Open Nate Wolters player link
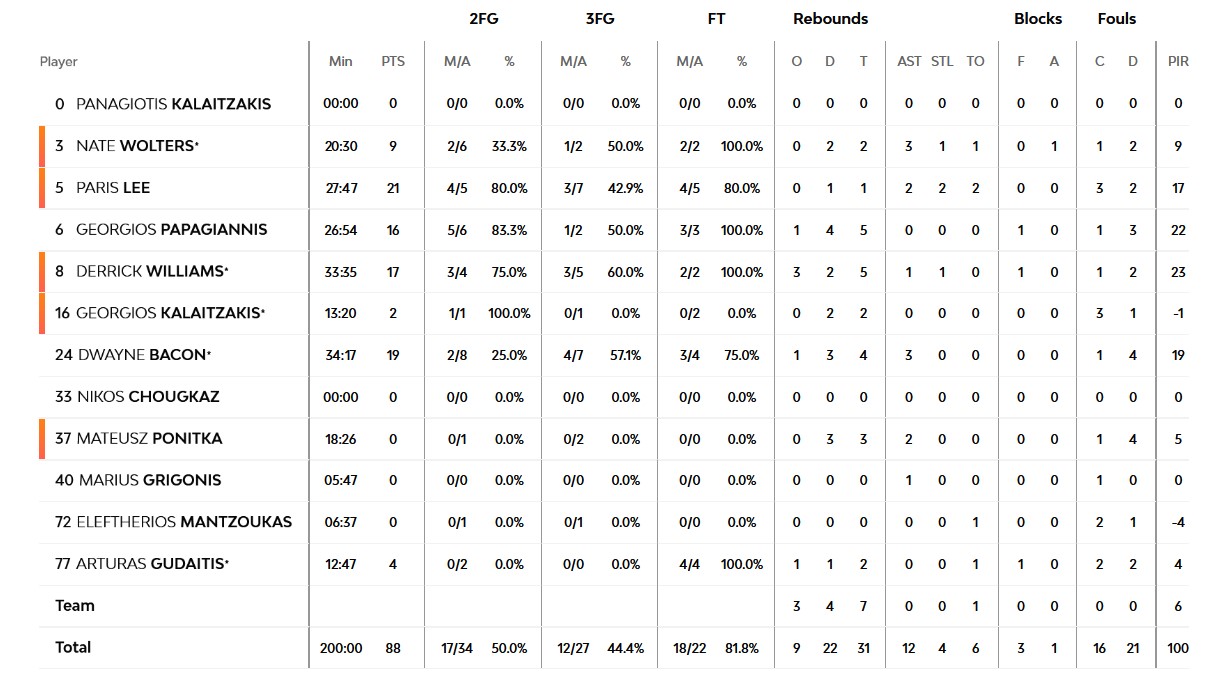1214x687 pixels. tap(135, 146)
